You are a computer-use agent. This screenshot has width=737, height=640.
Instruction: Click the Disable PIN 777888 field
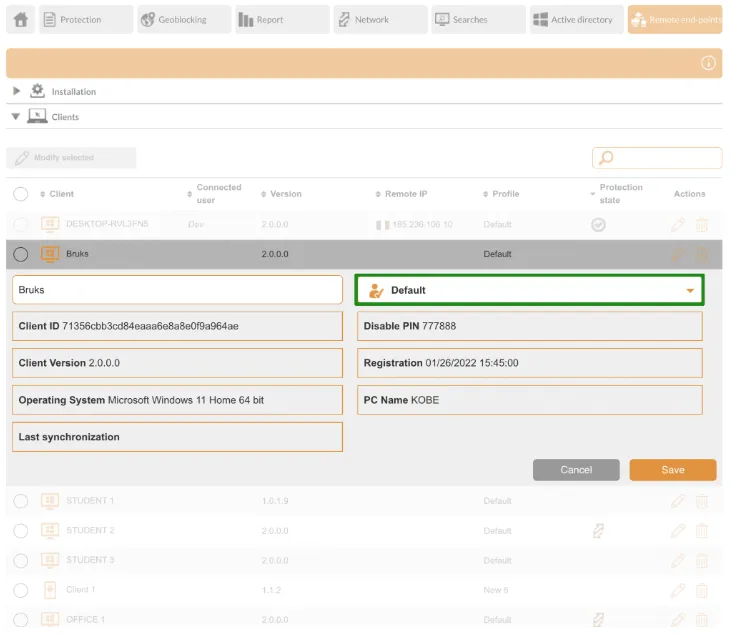point(530,326)
